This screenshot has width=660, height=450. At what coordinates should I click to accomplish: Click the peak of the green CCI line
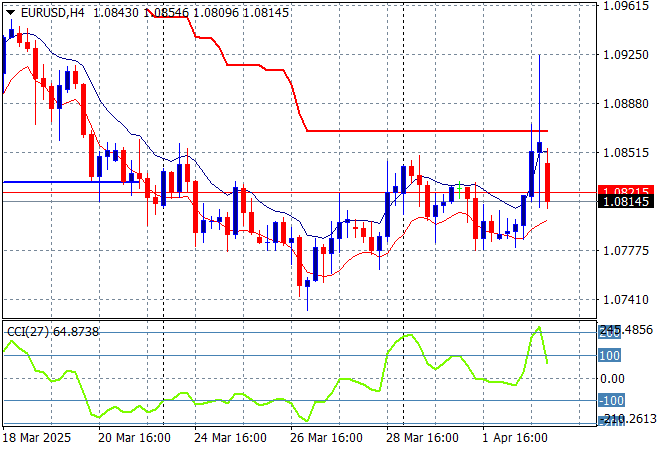[x=539, y=327]
